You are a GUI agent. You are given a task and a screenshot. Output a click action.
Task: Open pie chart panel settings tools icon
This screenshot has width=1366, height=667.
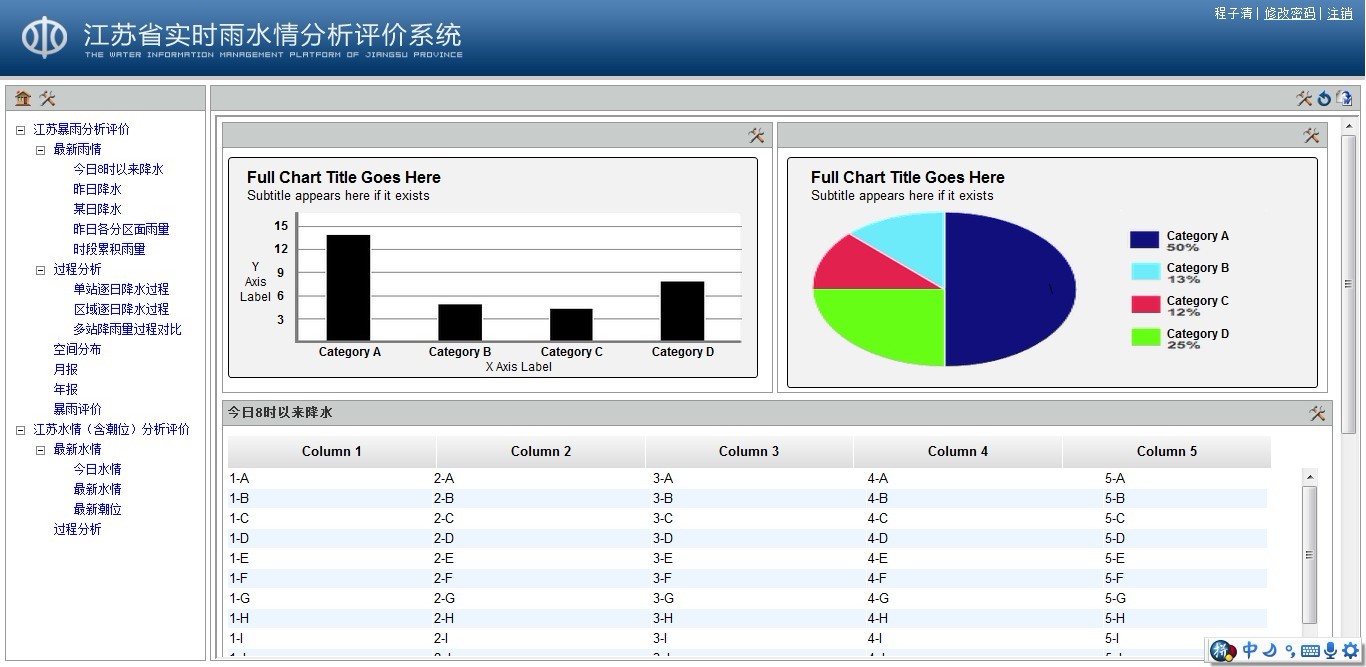click(1312, 136)
